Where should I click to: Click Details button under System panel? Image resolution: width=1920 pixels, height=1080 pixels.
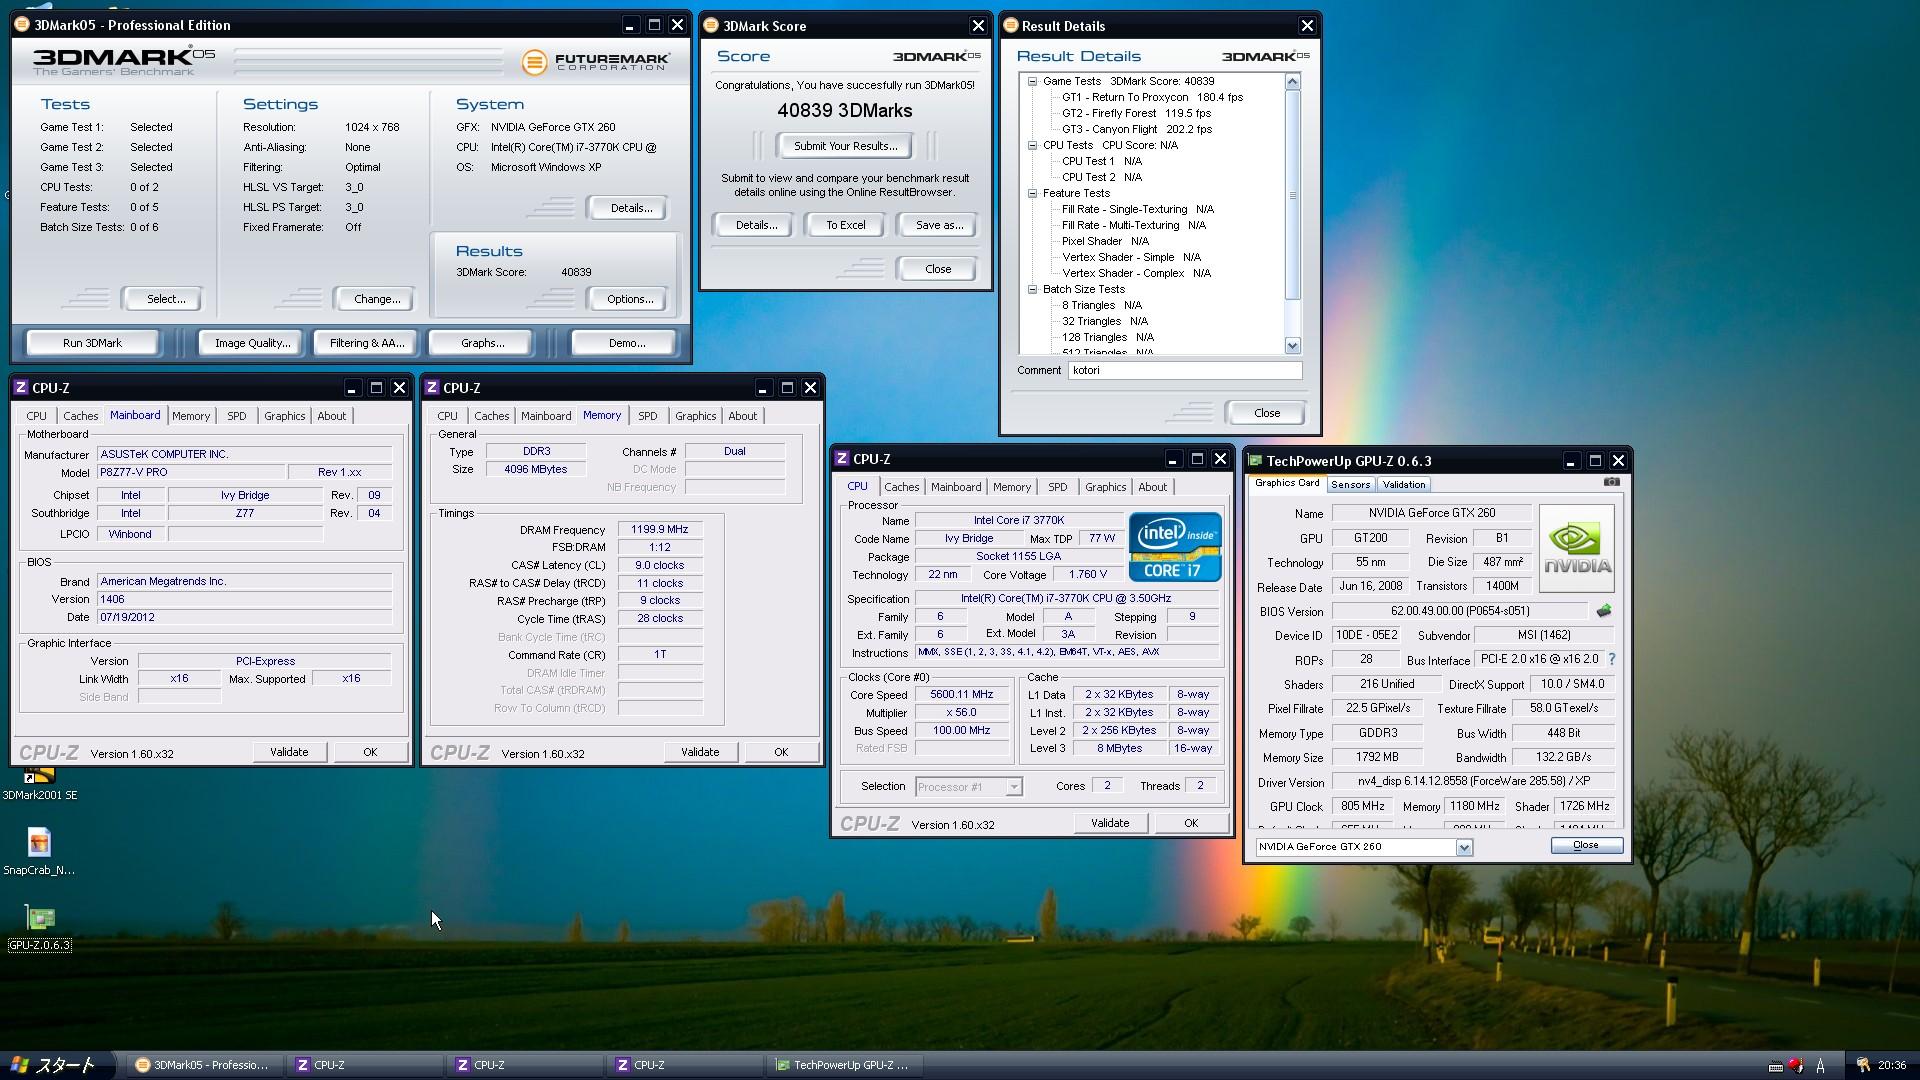coord(630,208)
